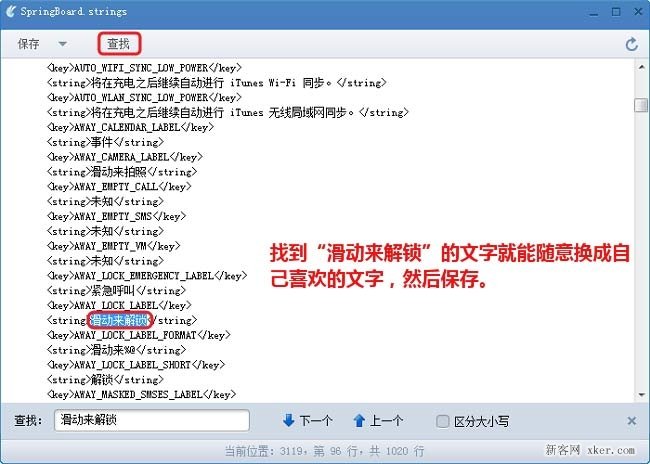Viewport: 650px width, 464px height.
Task: Click the iTunes Wi-Fi 同步 string line
Action: (x=217, y=83)
